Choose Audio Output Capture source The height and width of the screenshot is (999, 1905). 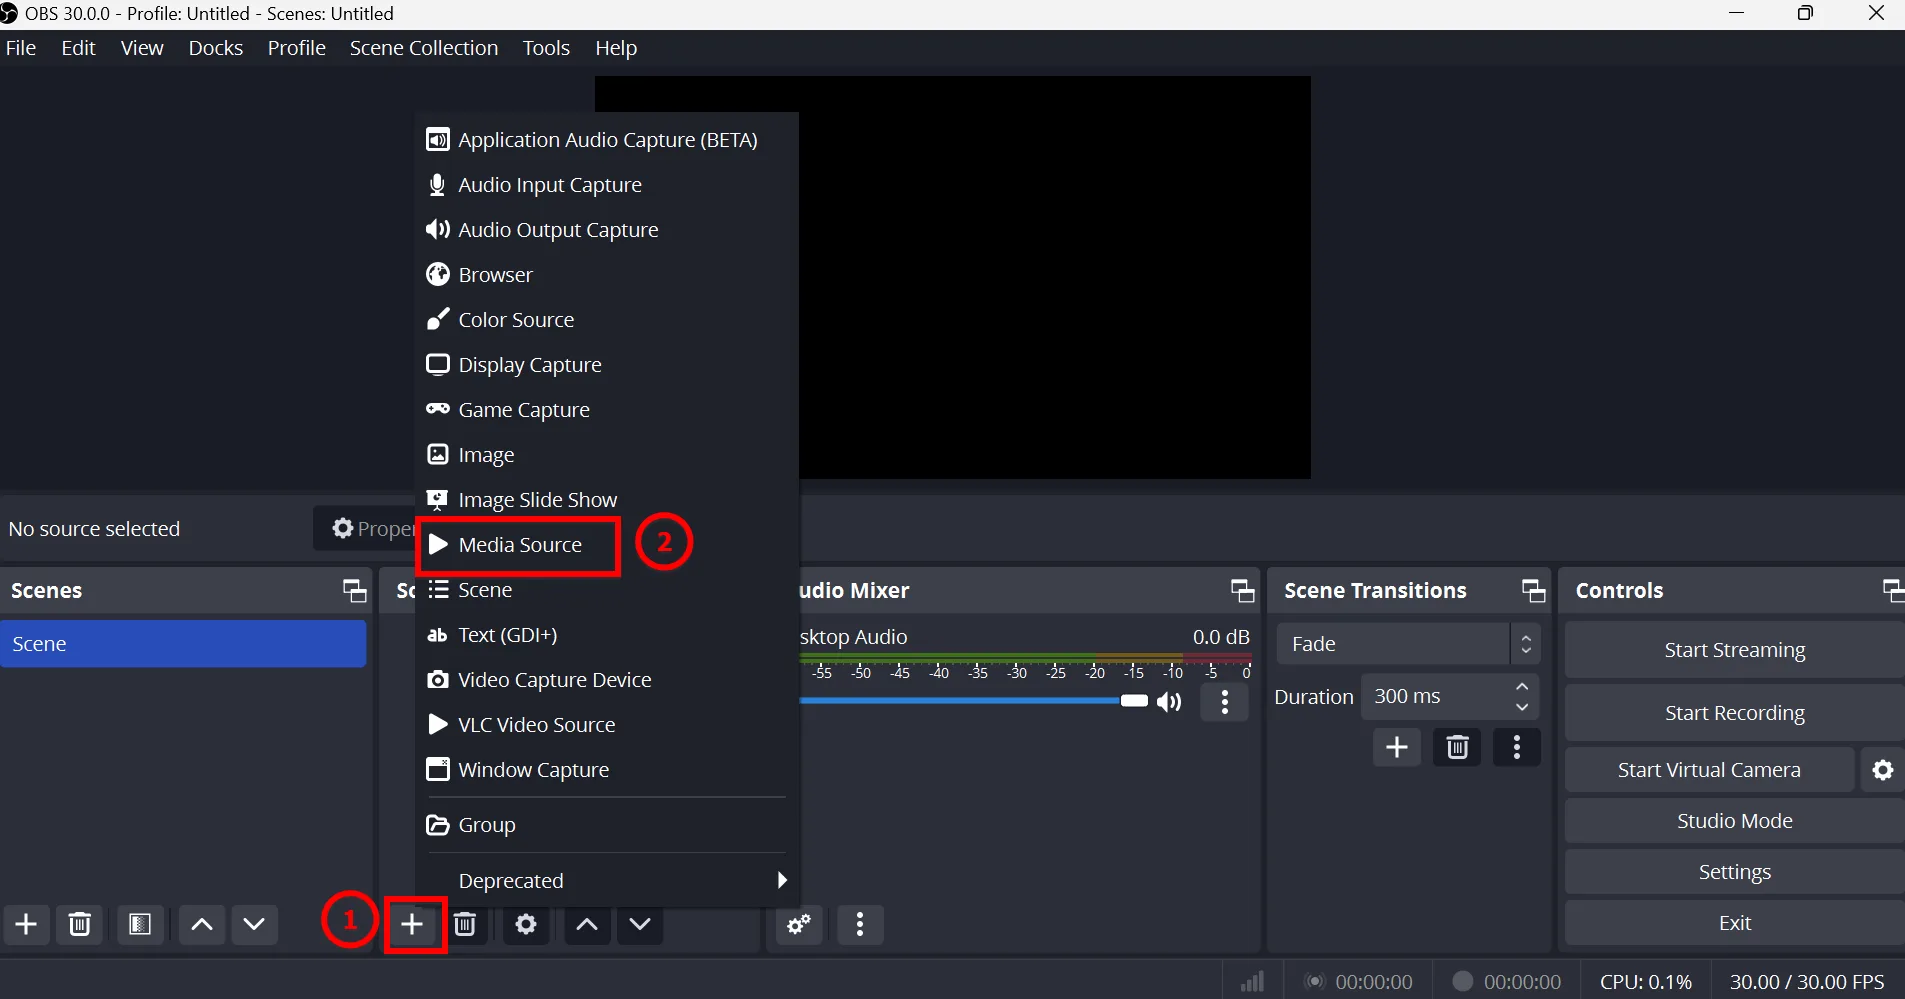point(607,230)
